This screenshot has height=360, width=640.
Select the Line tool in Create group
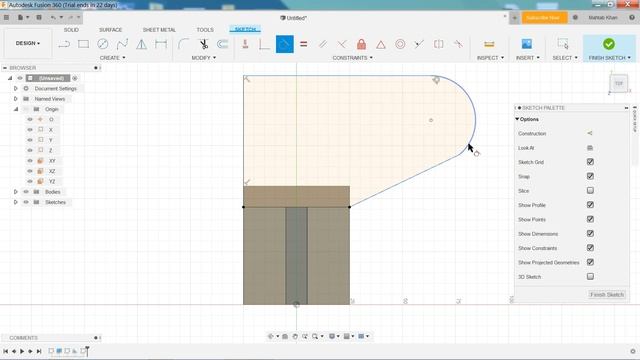point(64,44)
